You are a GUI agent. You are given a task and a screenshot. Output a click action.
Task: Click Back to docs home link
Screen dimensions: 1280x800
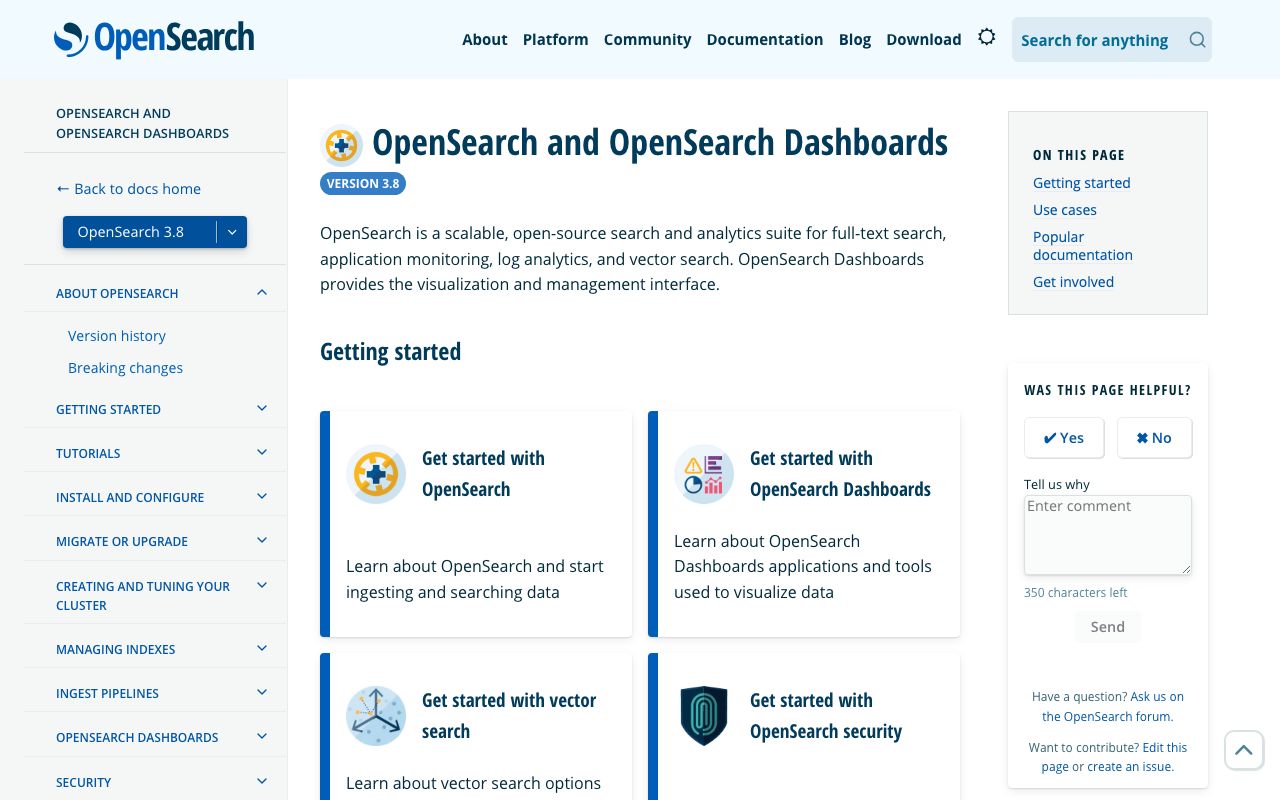129,188
